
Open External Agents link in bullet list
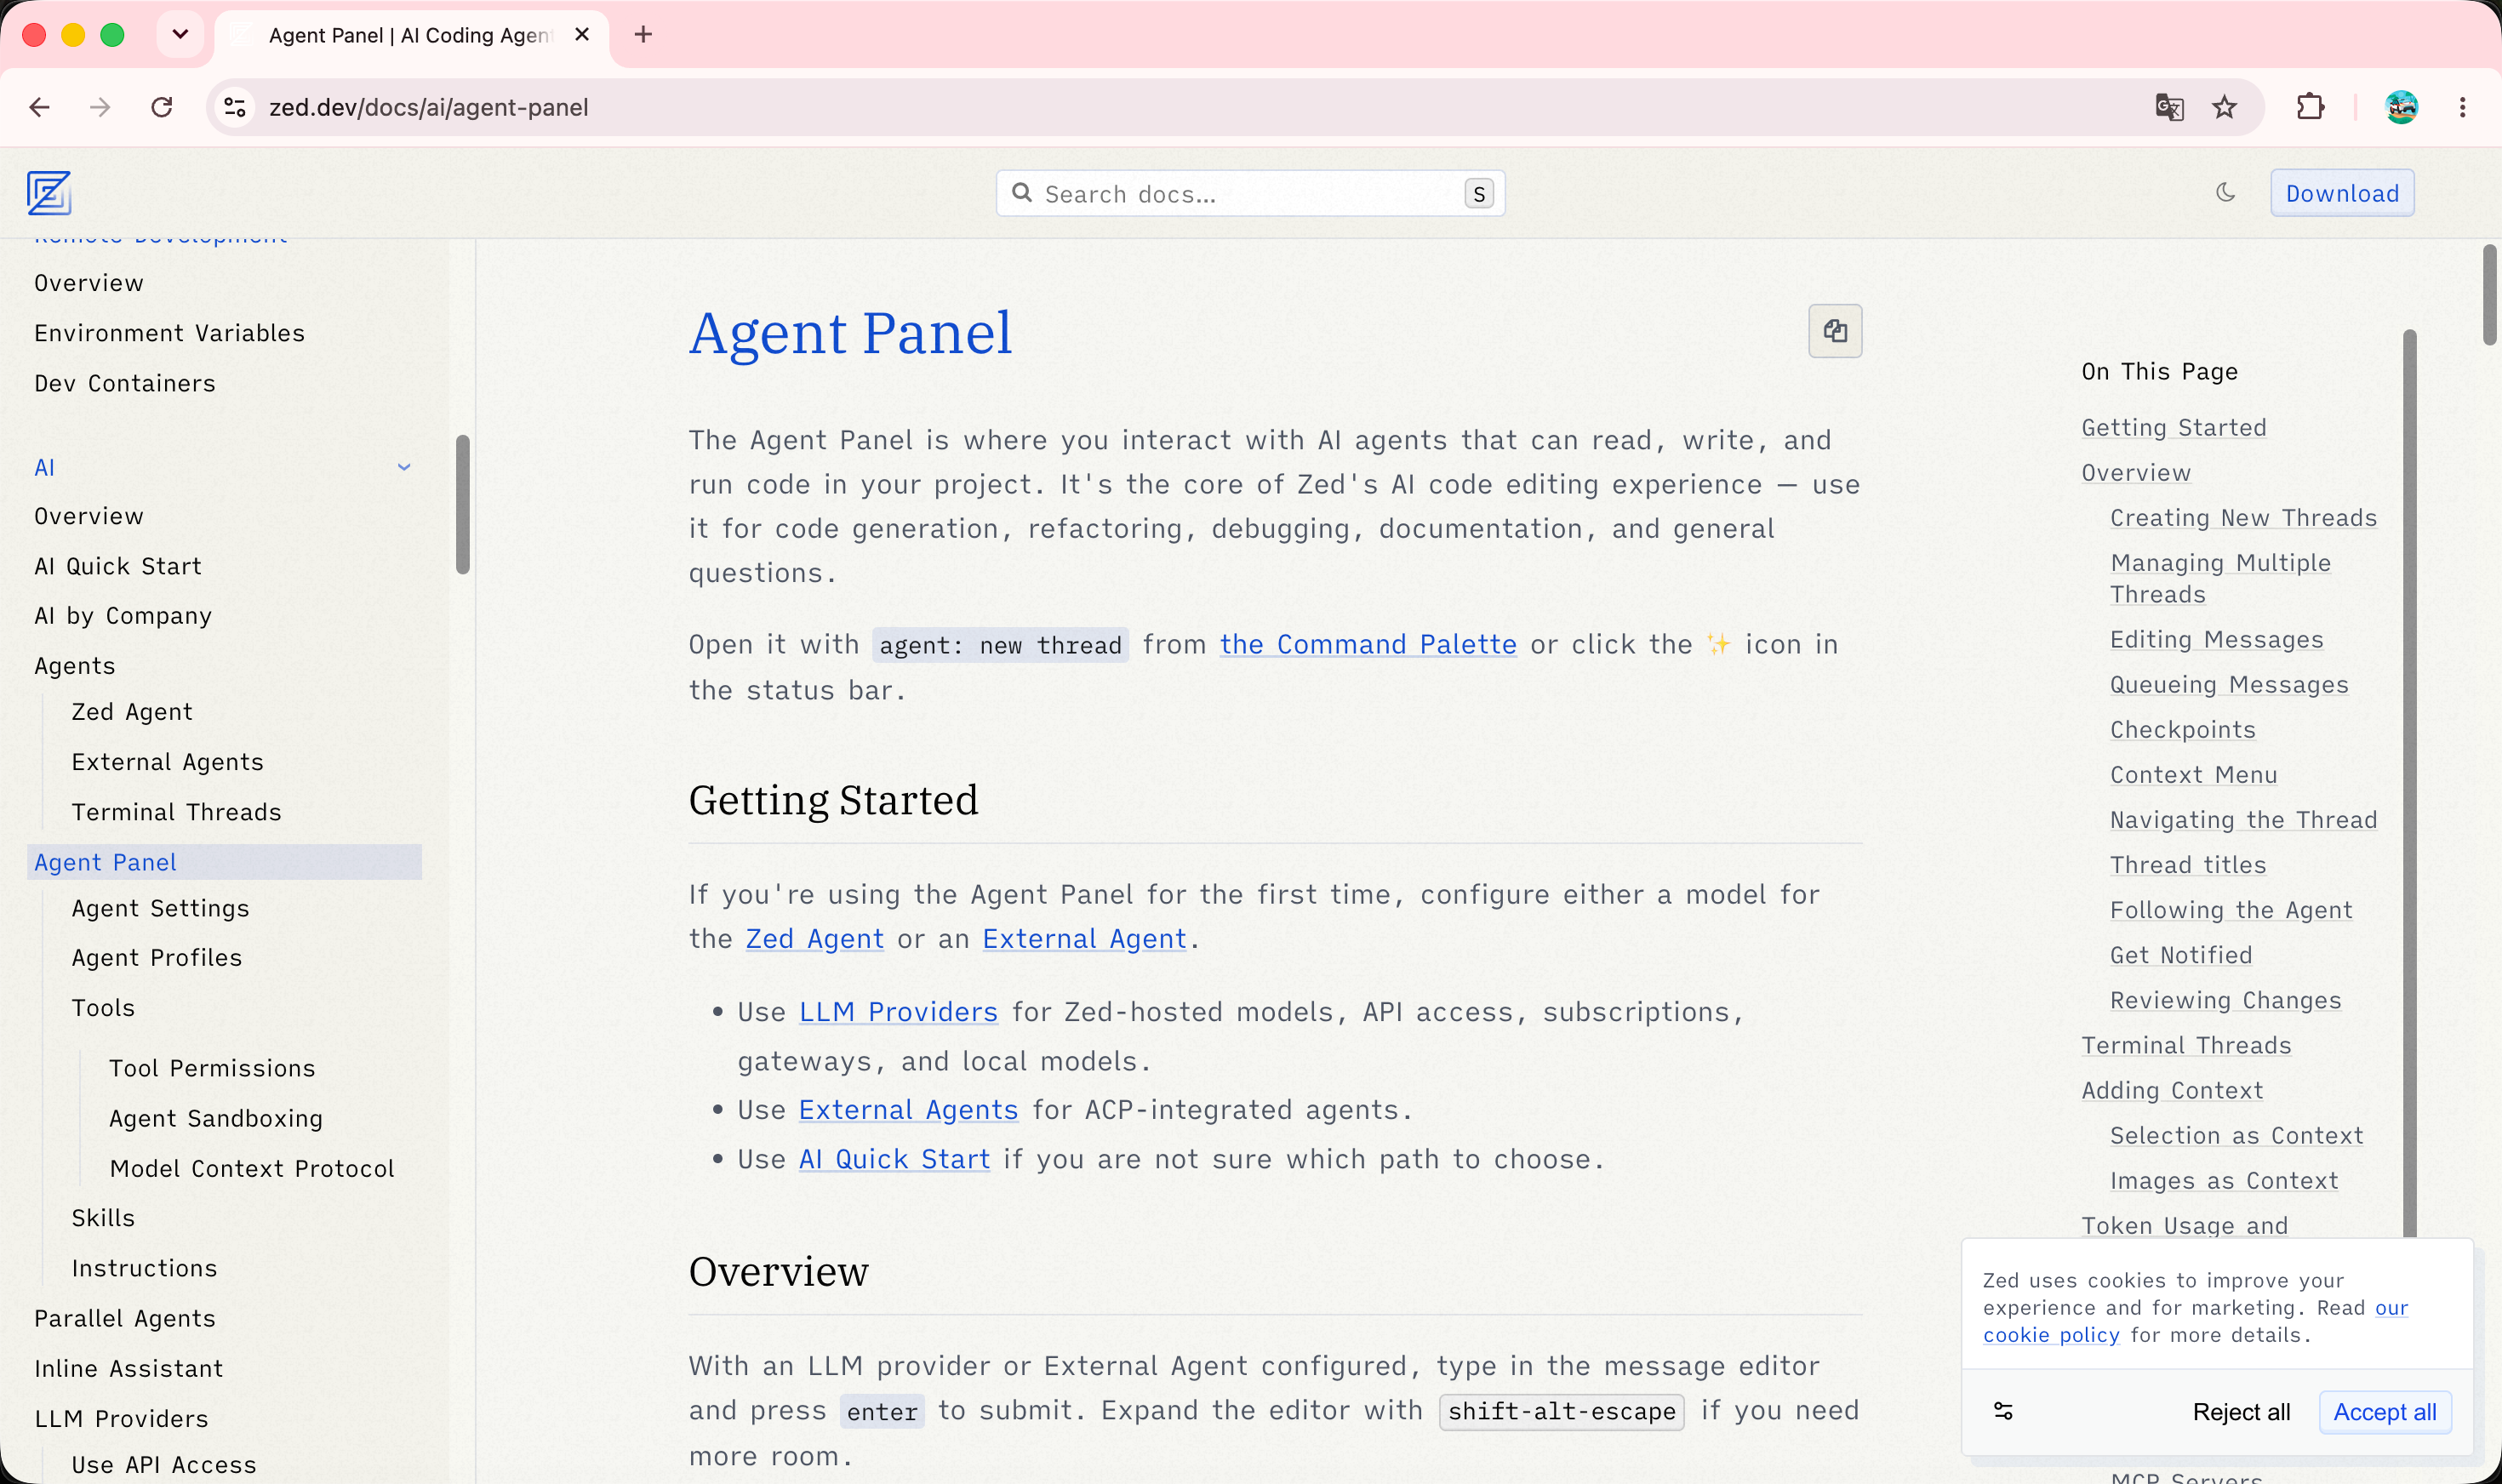point(908,1110)
